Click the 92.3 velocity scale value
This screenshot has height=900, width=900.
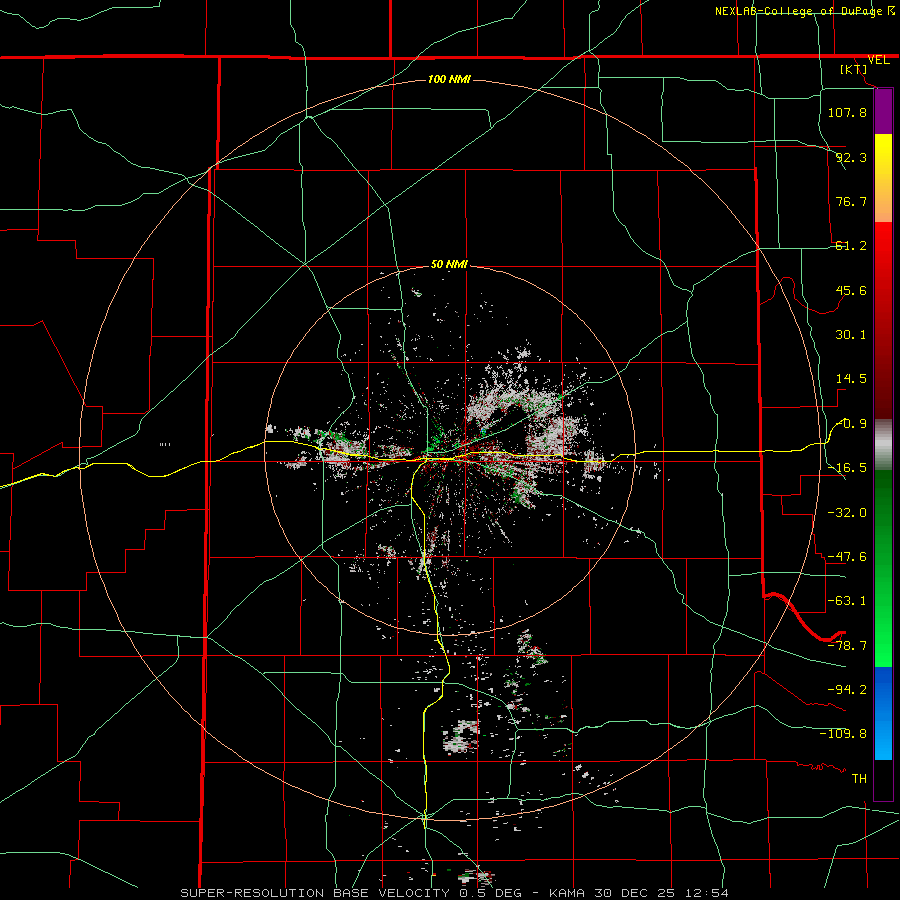coord(851,157)
